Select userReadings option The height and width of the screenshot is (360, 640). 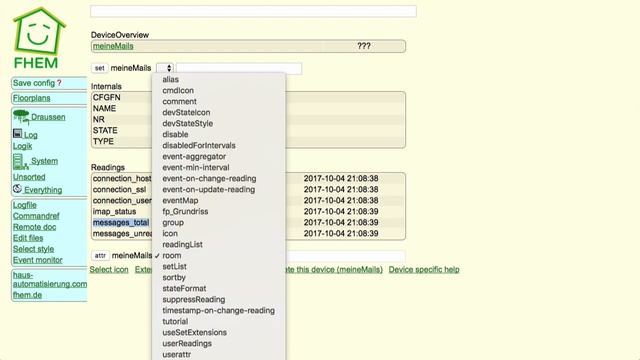click(187, 344)
